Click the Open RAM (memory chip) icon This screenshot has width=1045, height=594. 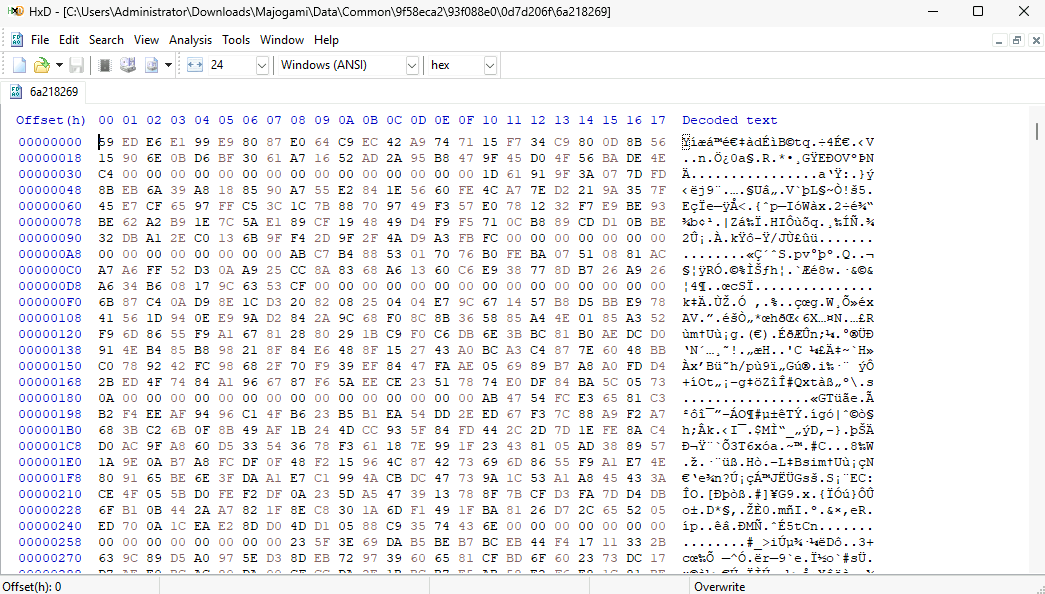[105, 65]
